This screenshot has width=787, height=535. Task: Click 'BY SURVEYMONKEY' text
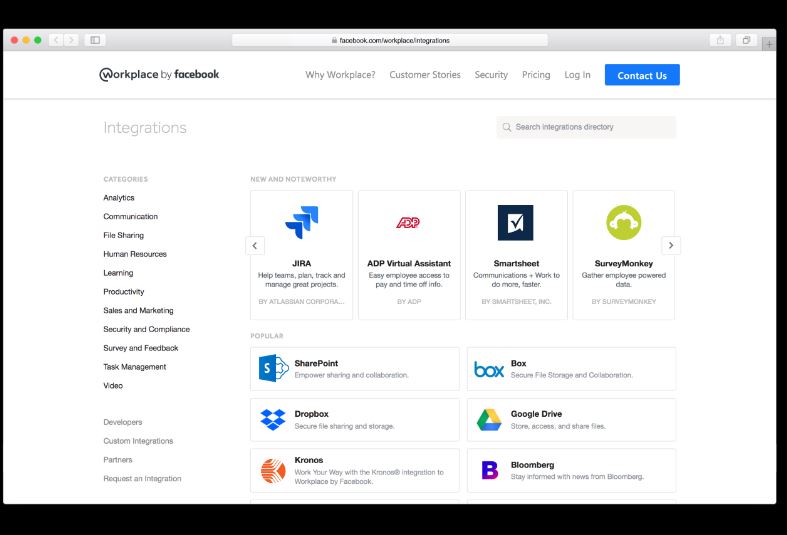click(624, 302)
